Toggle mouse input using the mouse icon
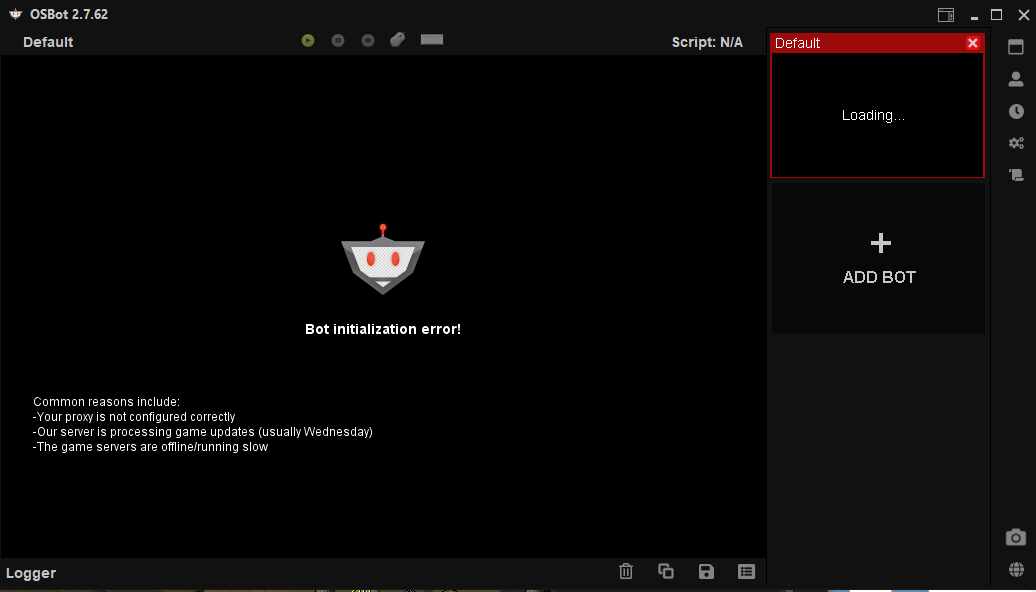The width and height of the screenshot is (1036, 592). (397, 40)
